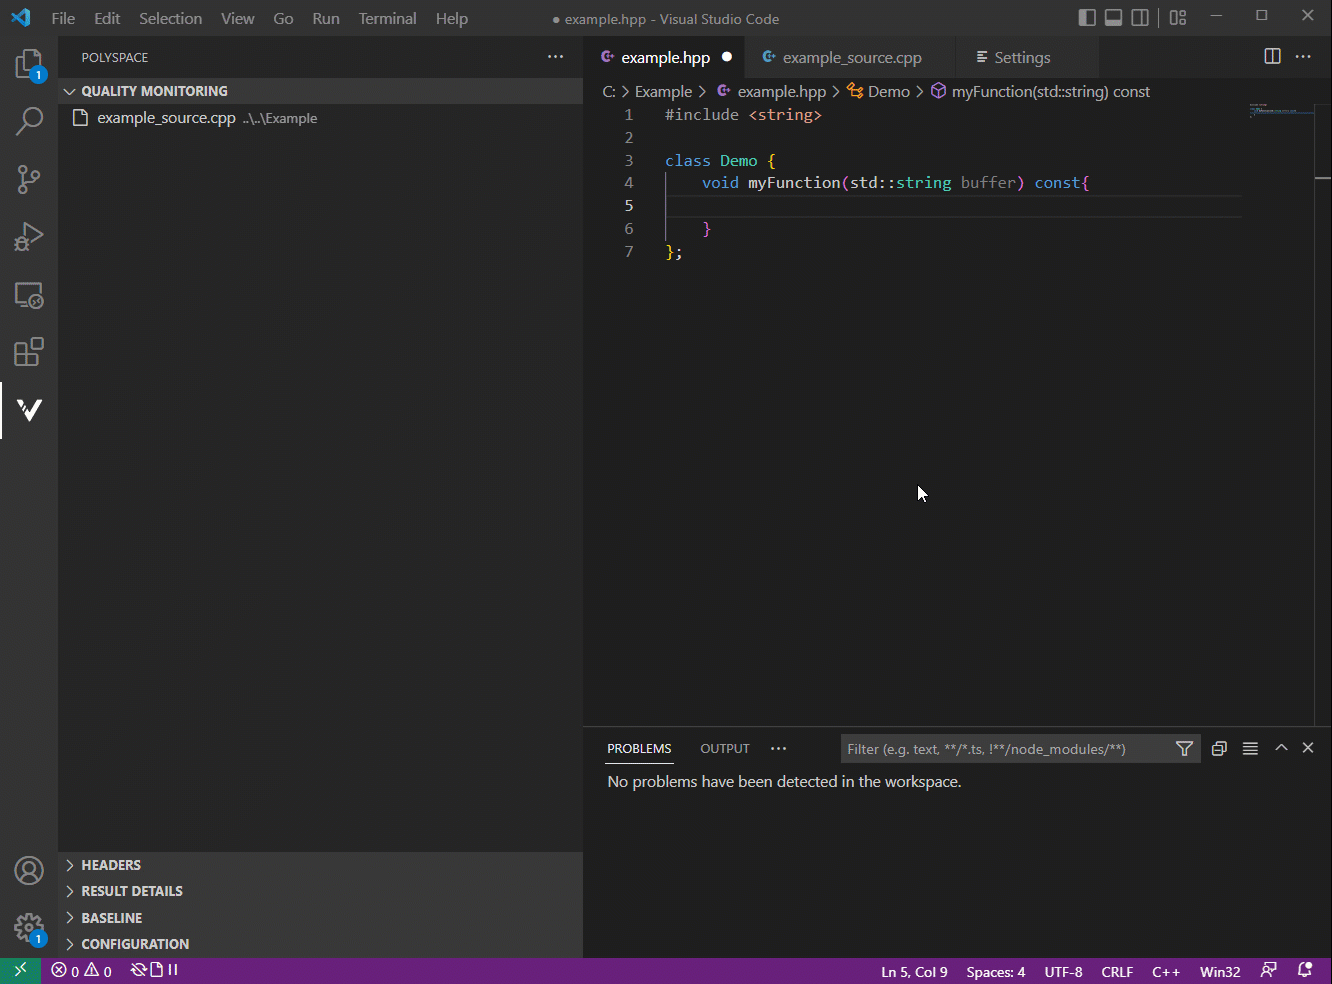Image resolution: width=1332 pixels, height=984 pixels.
Task: Click the Ln 5, Col 9 indicator
Action: [x=913, y=970]
